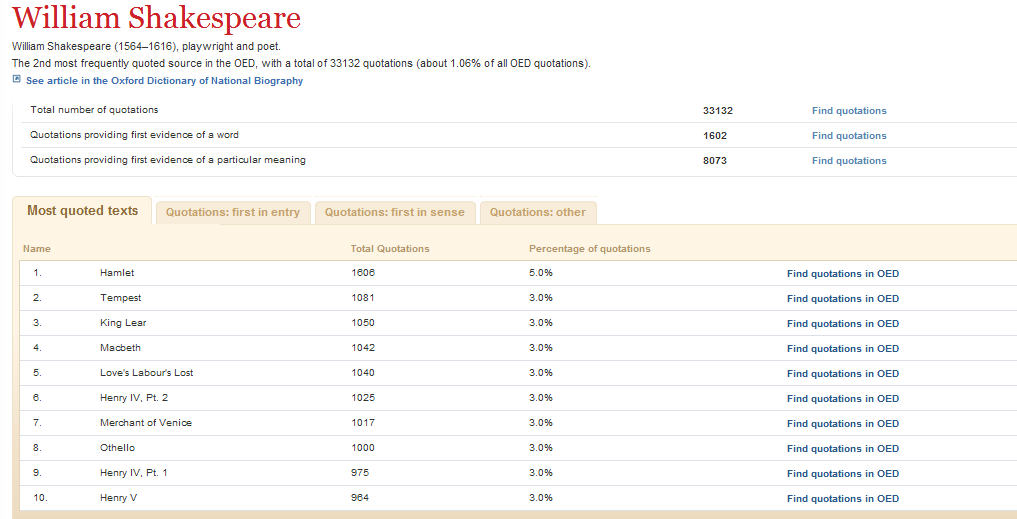This screenshot has width=1017, height=519.
Task: Click the 1000 quotations count for Othello
Action: click(x=363, y=448)
